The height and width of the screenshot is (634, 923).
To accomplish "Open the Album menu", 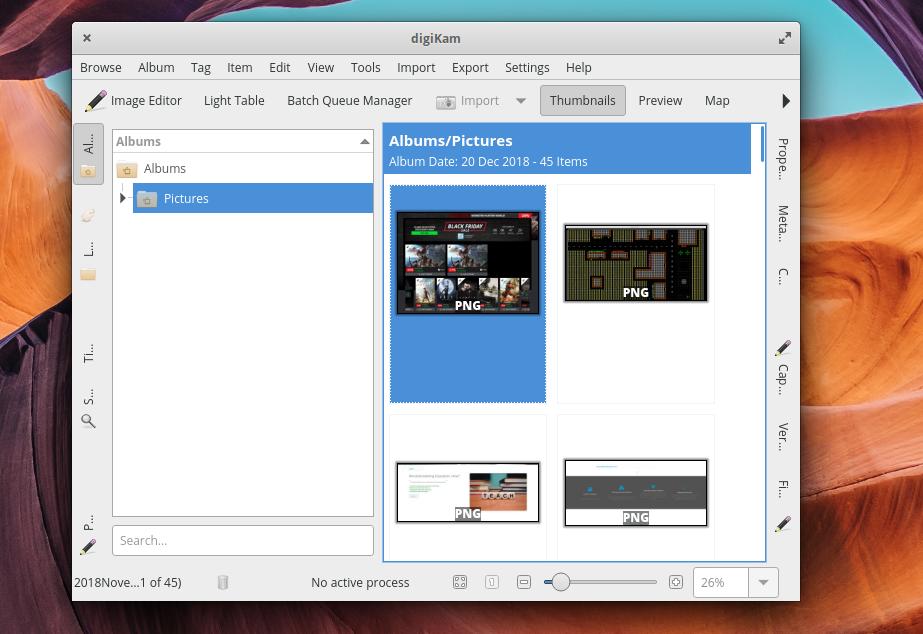I will coord(156,67).
